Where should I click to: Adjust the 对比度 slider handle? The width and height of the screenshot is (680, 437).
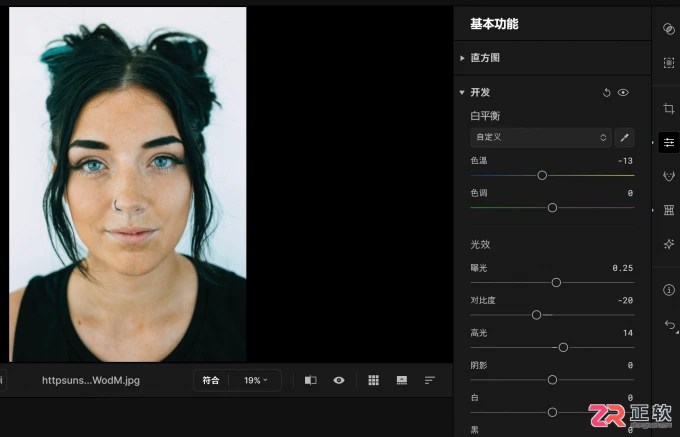coord(536,315)
